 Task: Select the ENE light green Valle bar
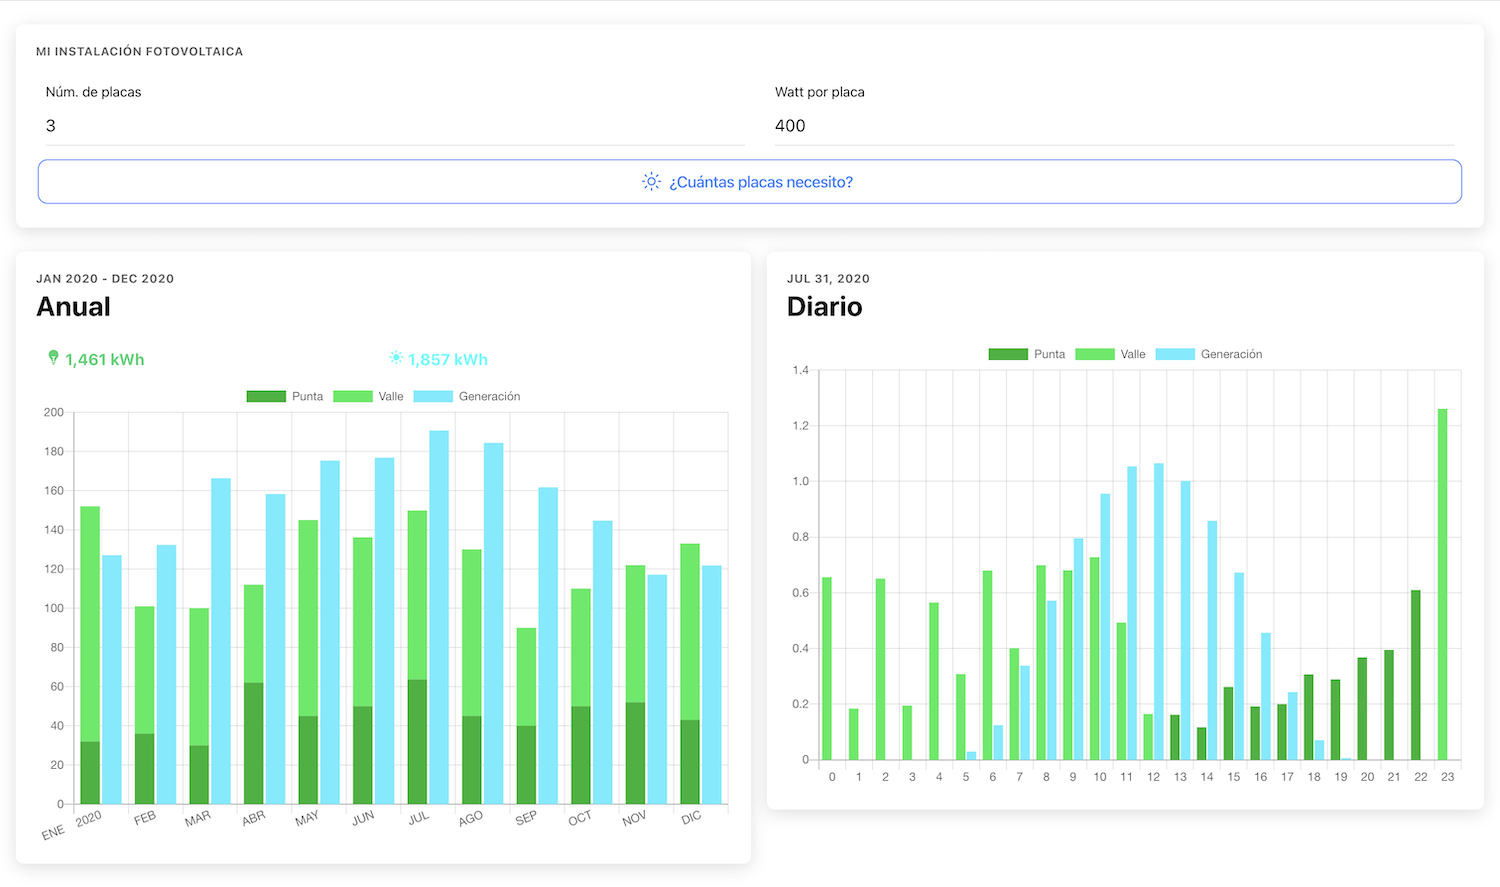(x=90, y=620)
